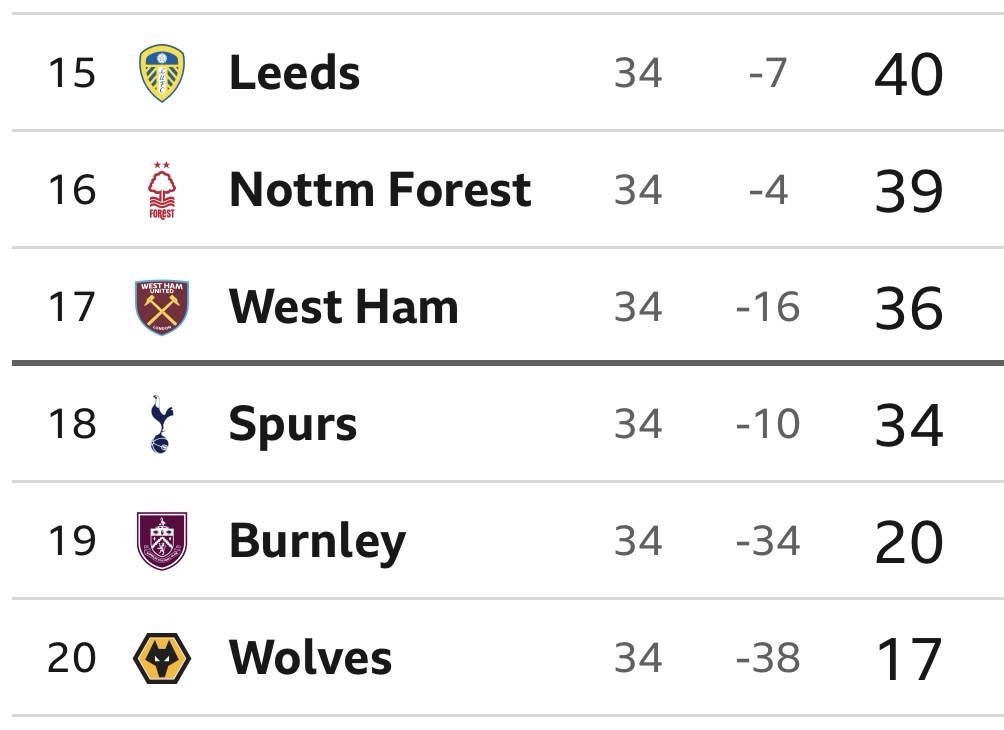Click Leeds' points total of 40

(x=908, y=75)
